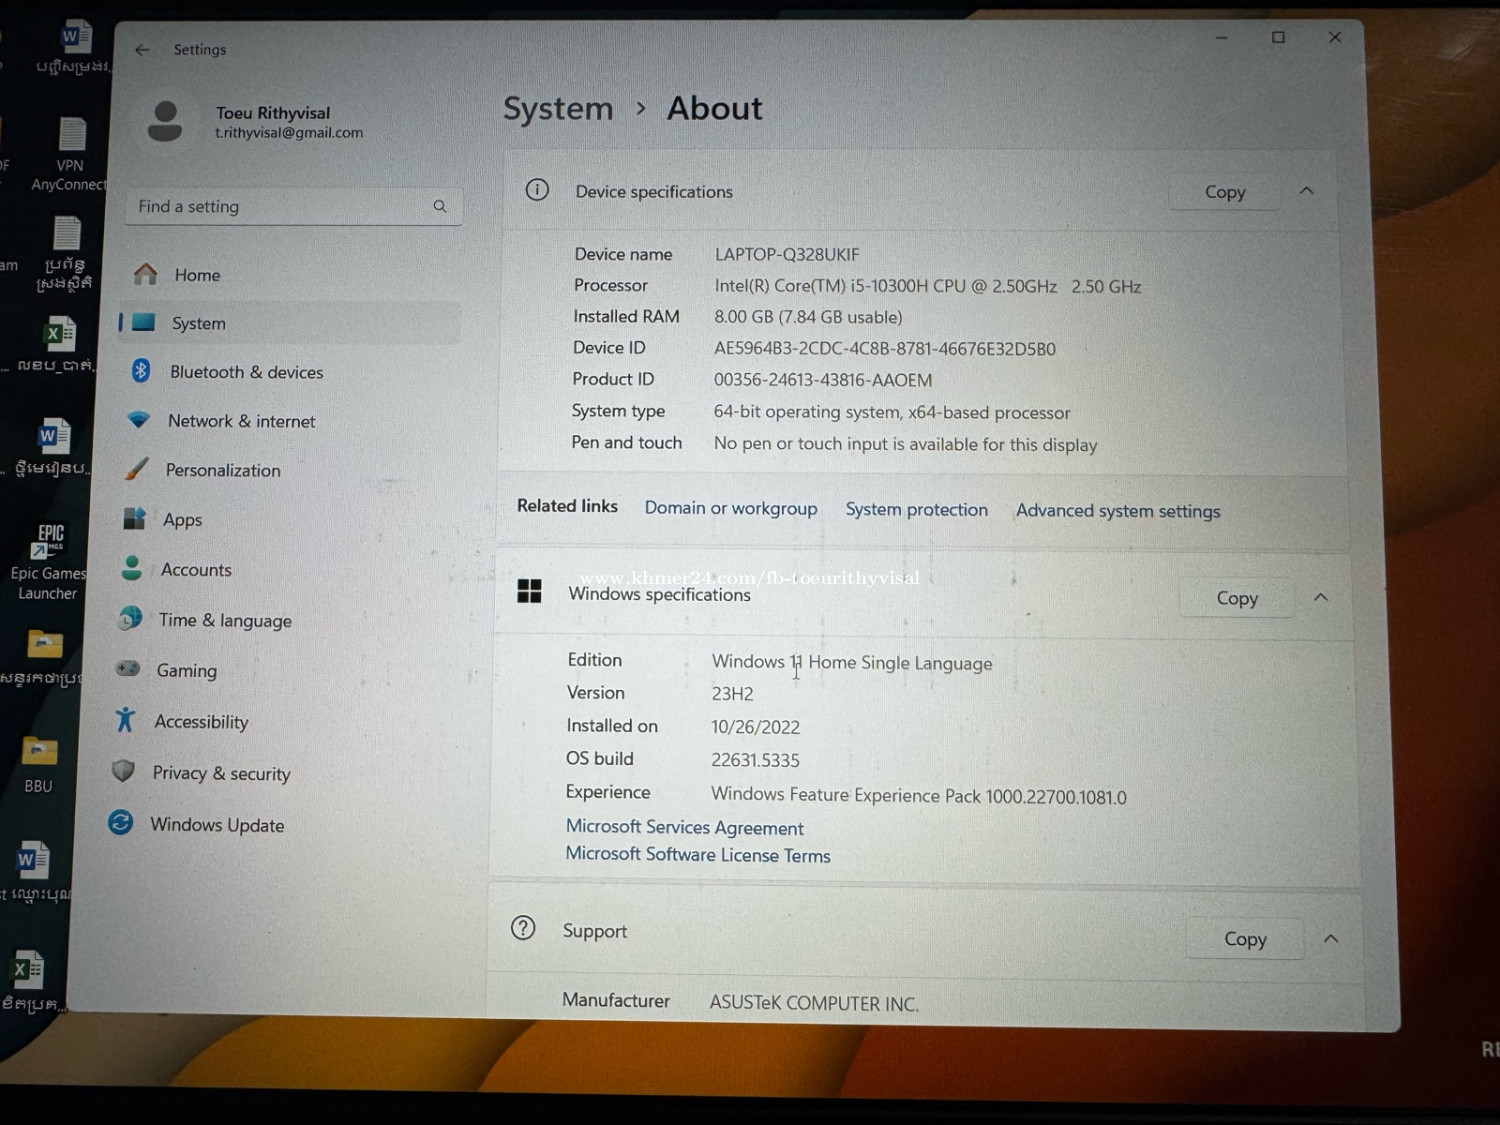
Task: Collapse the Windows specifications section
Action: tap(1320, 598)
